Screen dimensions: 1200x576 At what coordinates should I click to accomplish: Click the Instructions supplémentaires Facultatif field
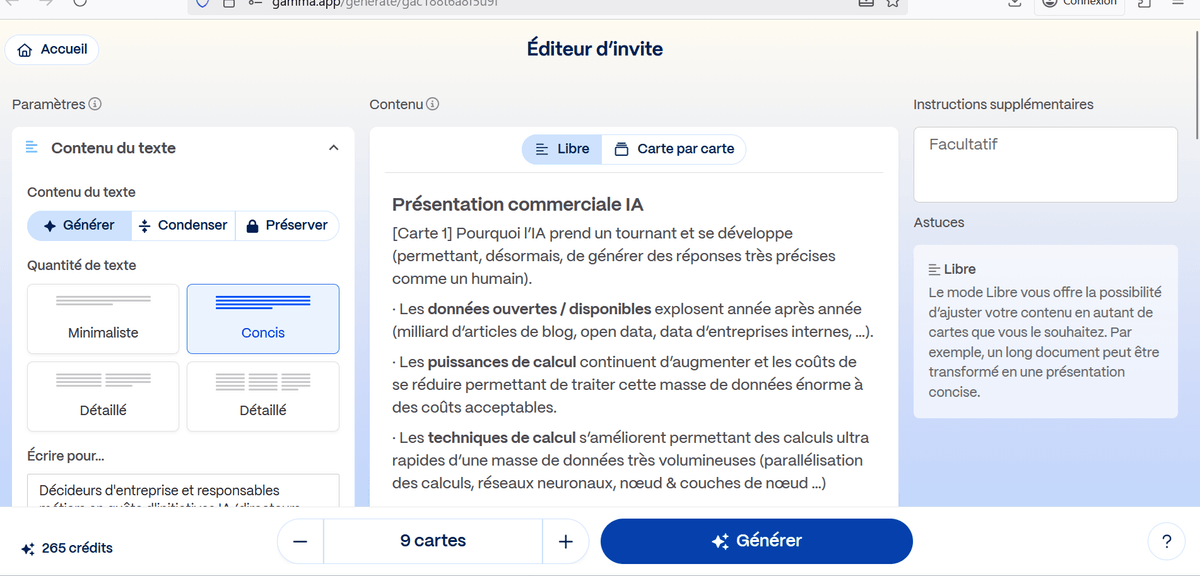[1045, 163]
